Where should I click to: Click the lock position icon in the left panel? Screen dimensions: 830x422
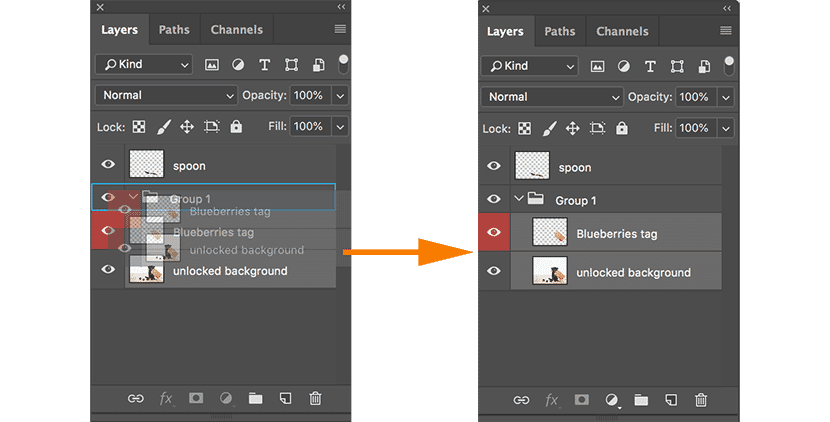pyautogui.click(x=186, y=127)
